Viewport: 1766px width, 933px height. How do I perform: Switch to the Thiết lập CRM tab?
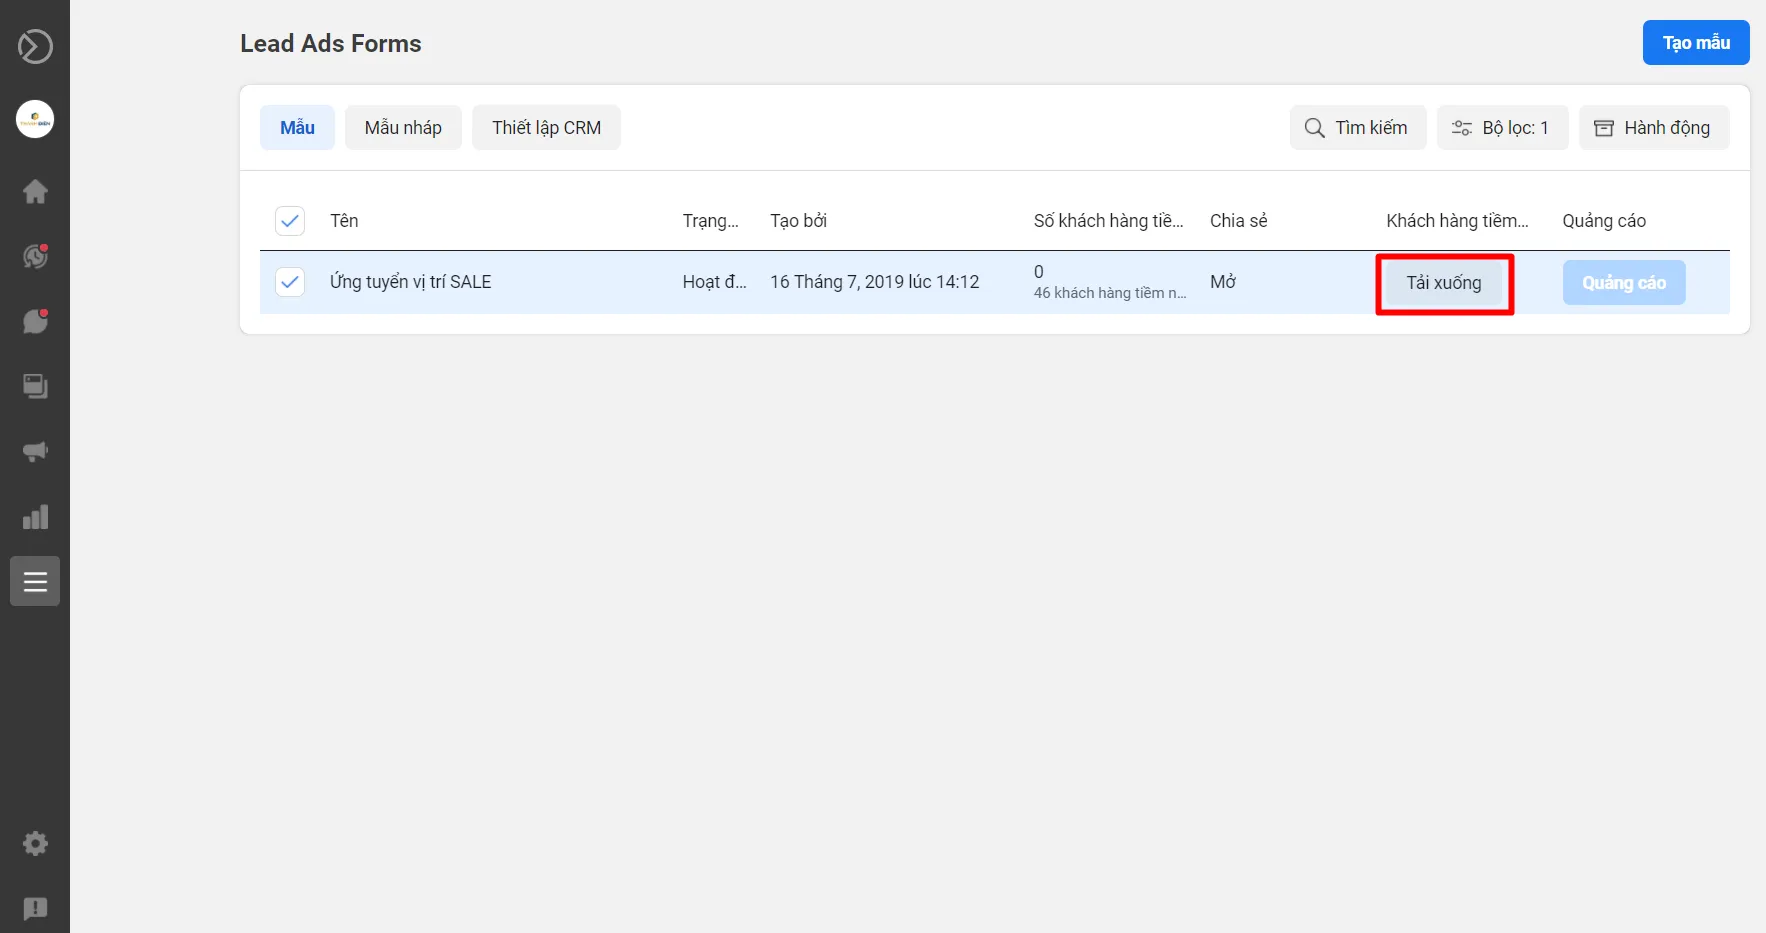pos(546,128)
